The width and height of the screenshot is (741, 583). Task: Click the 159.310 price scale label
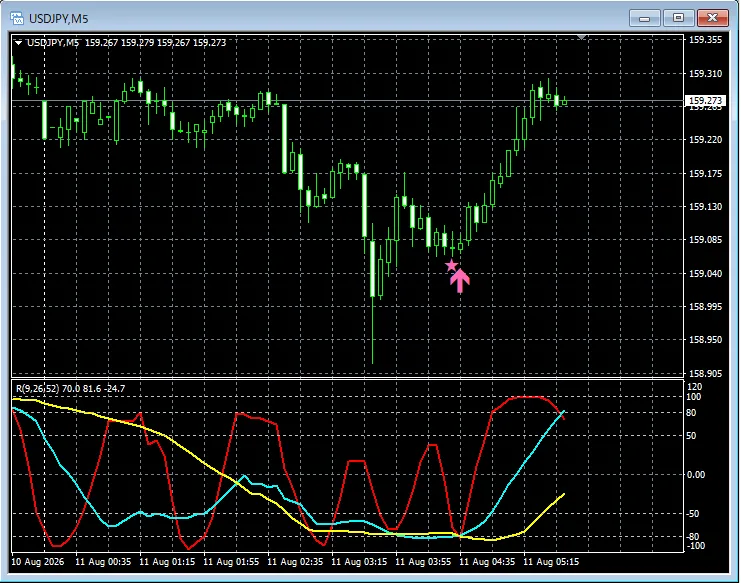pos(705,74)
